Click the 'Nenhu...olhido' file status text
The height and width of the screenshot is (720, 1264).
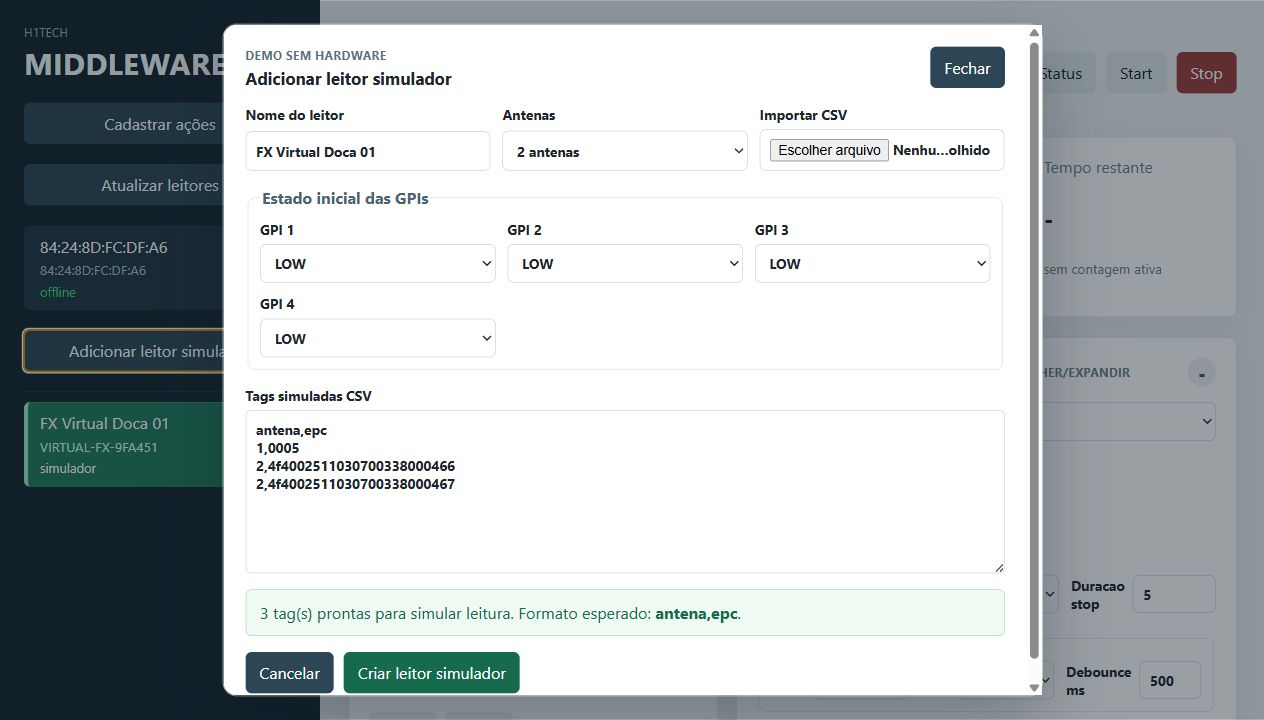tap(941, 150)
